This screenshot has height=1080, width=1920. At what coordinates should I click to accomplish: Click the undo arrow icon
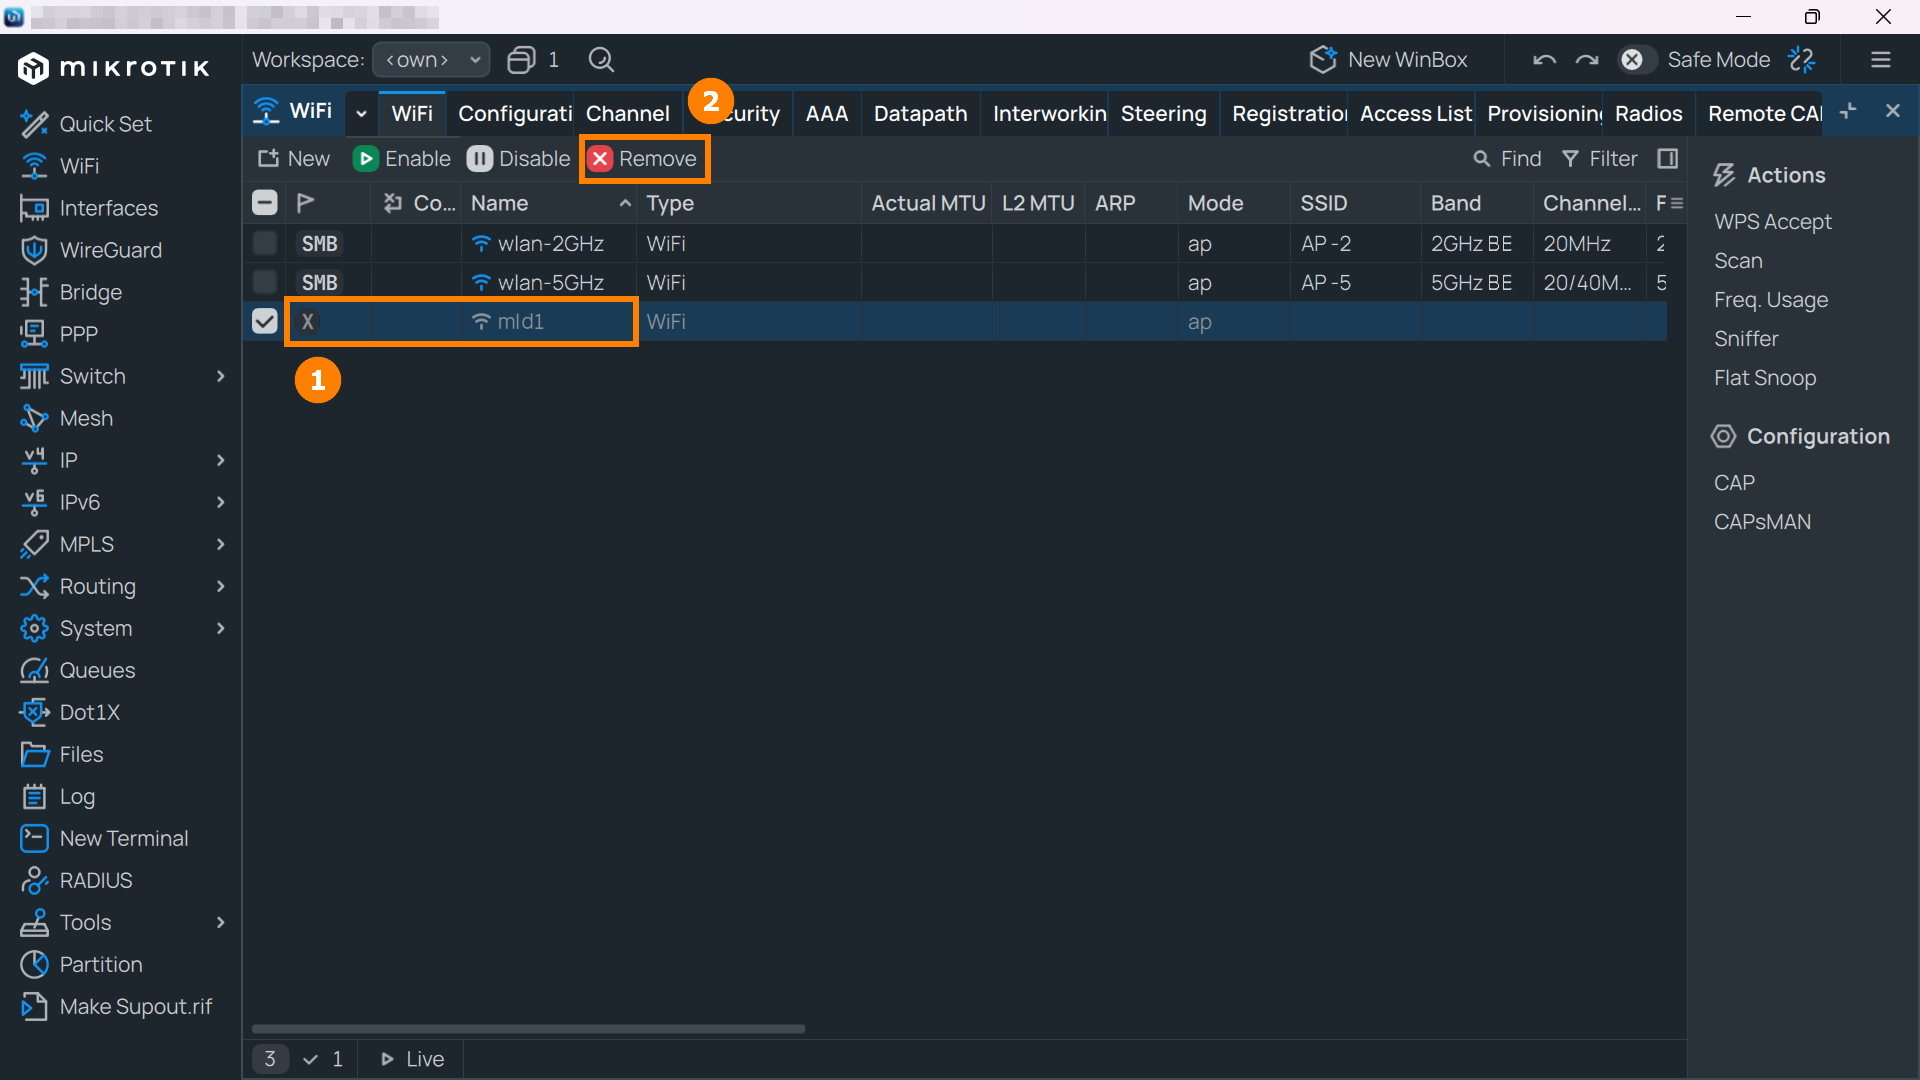pyautogui.click(x=1544, y=60)
